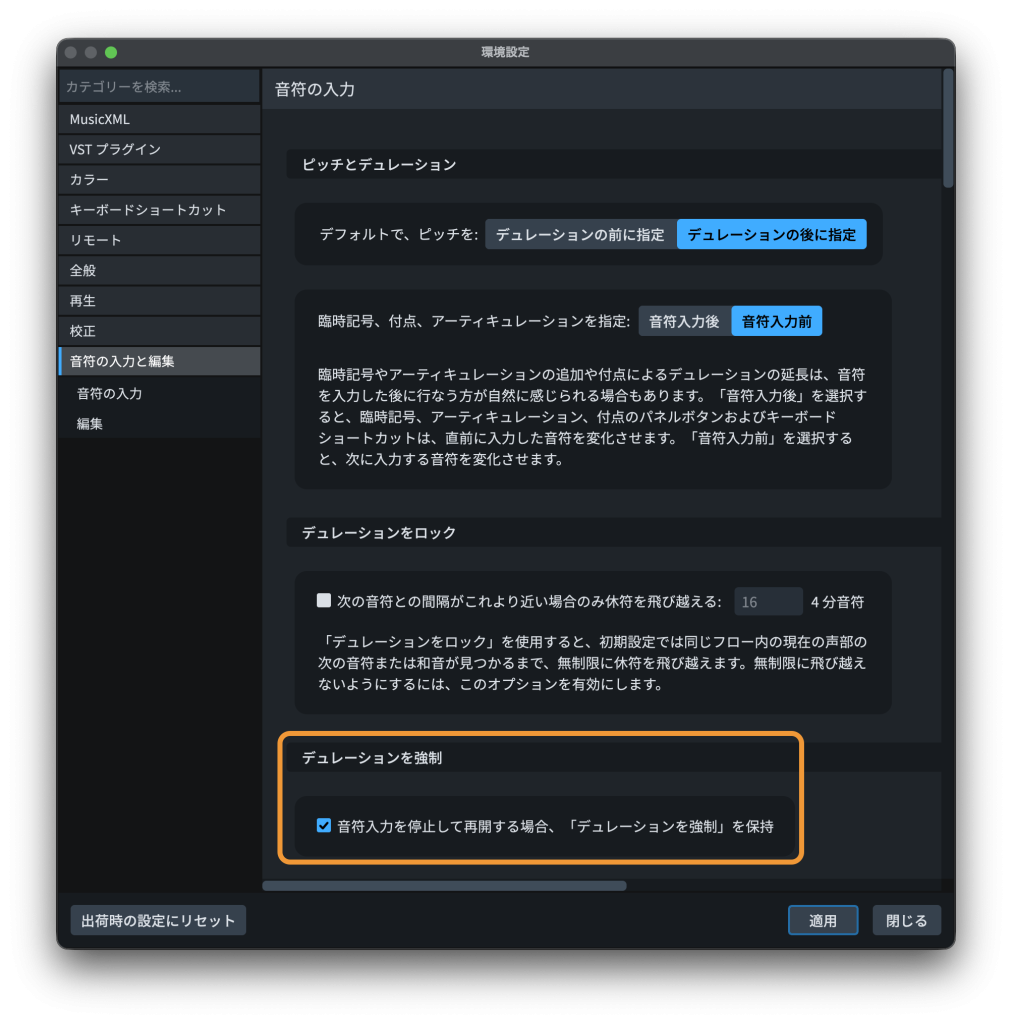The width and height of the screenshot is (1012, 1024).
Task: Select 音符入力前 option
Action: click(776, 322)
